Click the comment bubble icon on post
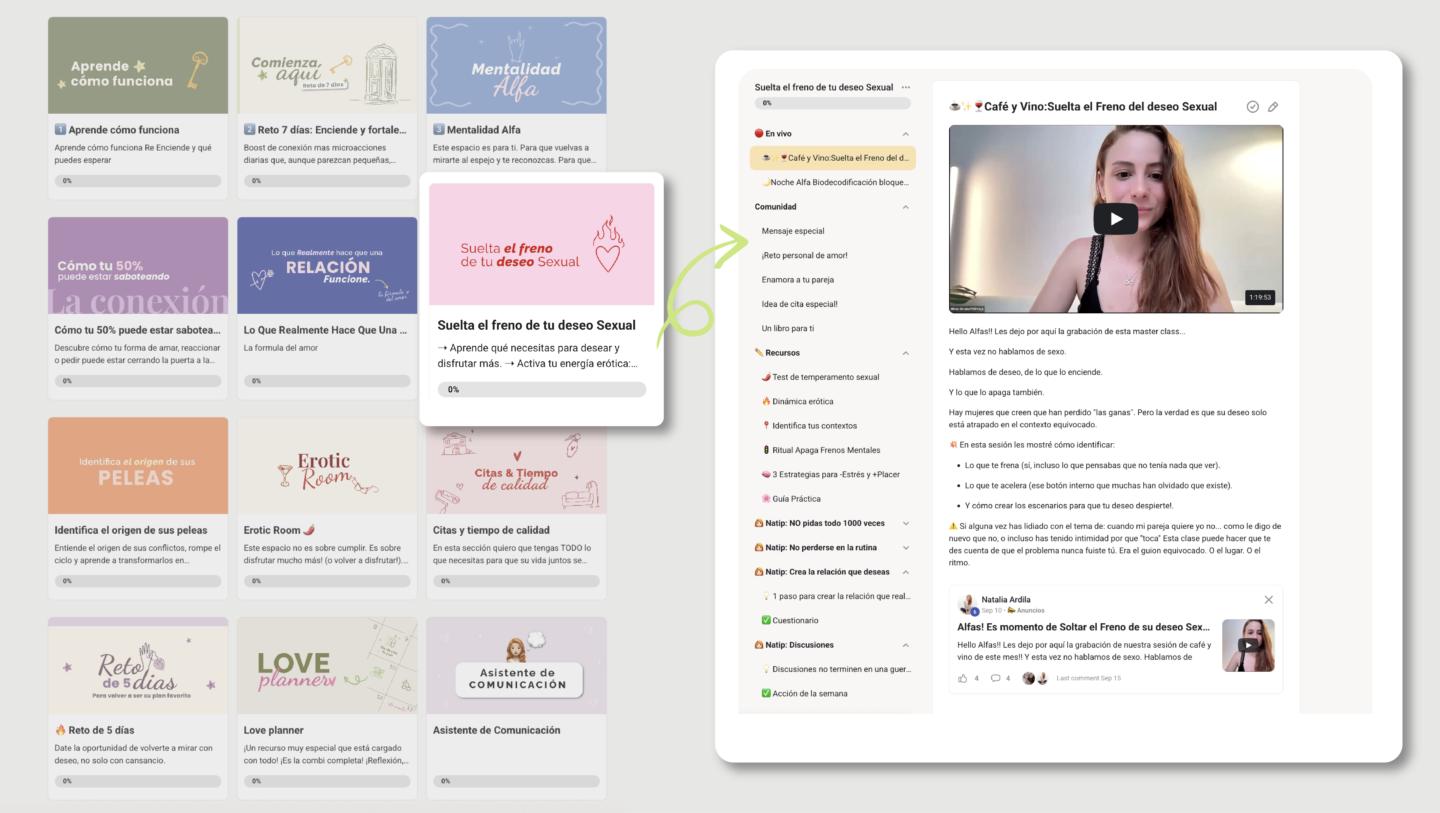1440x813 pixels. point(995,678)
